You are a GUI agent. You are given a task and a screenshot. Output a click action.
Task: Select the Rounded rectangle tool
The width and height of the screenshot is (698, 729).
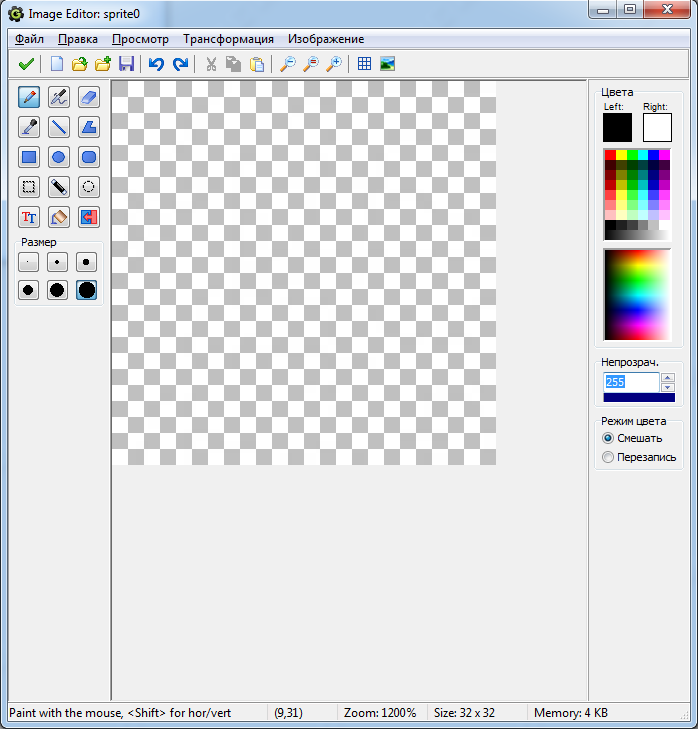88,157
